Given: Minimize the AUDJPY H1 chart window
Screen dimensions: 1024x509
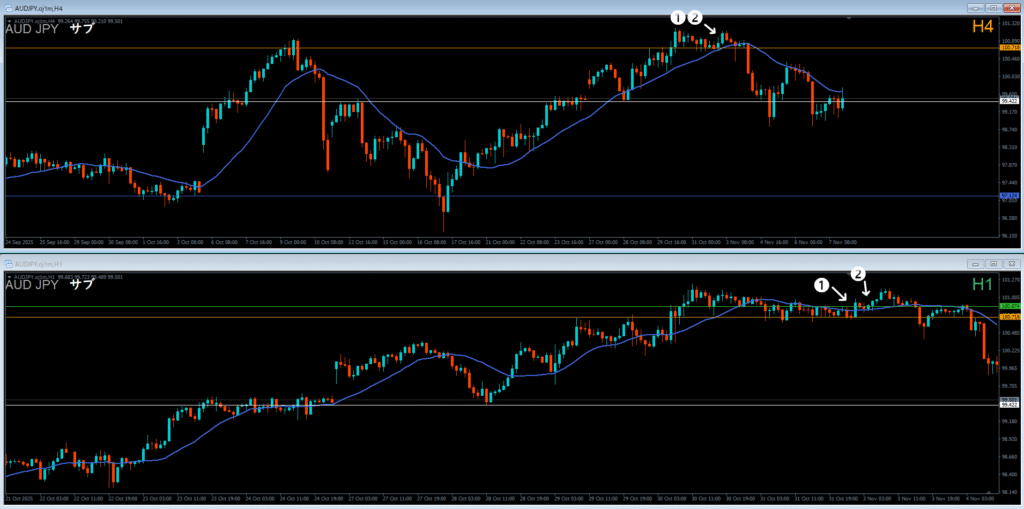Looking at the screenshot, I should tap(977, 264).
